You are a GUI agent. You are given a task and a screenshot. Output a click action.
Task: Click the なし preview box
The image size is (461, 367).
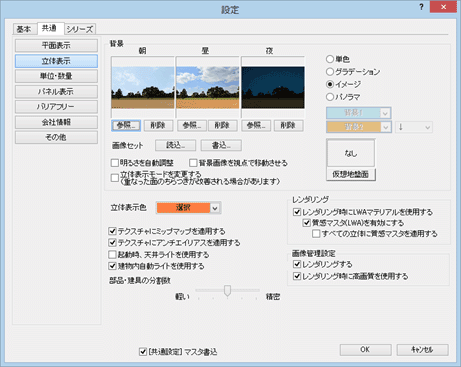[x=351, y=153]
